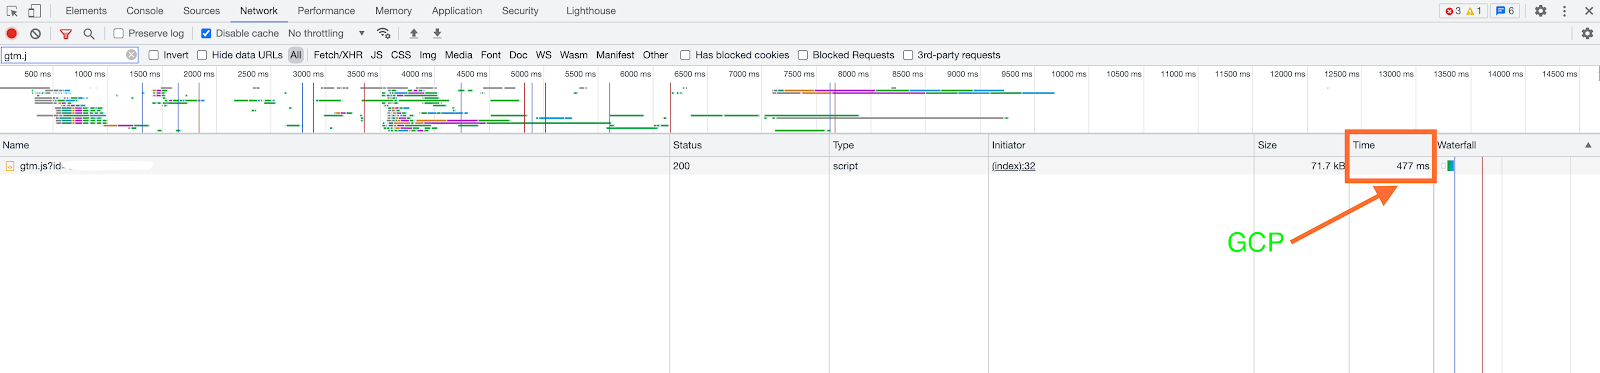Filter by Manifest requests

click(x=615, y=55)
